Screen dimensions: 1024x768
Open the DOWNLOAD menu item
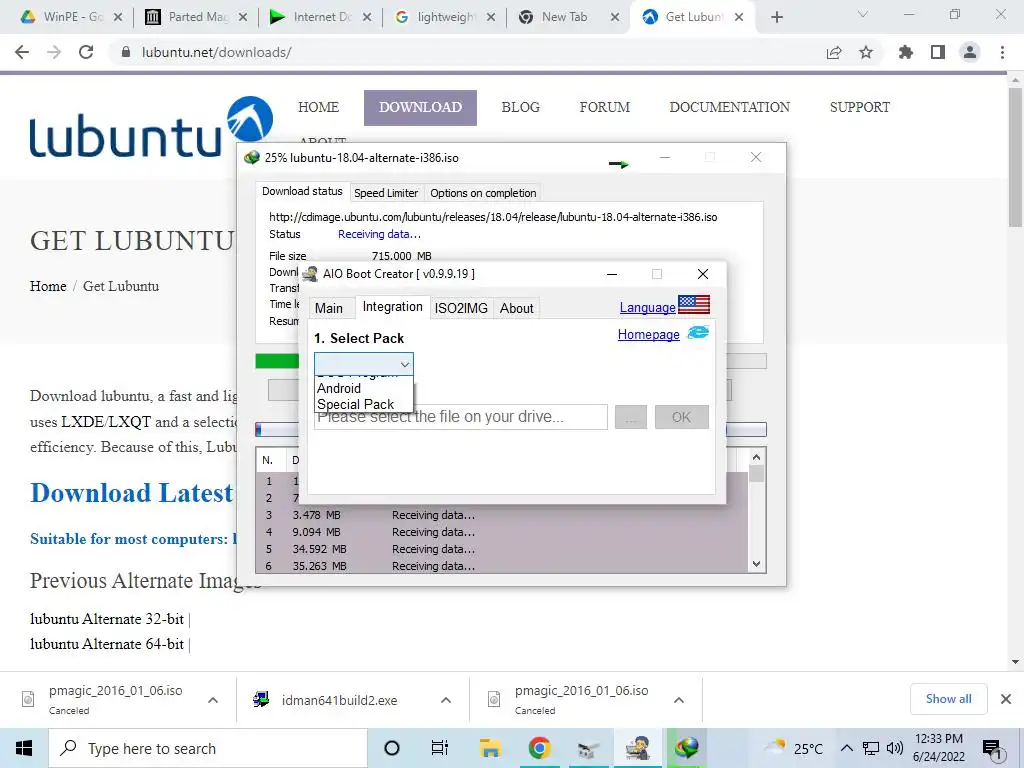click(420, 107)
